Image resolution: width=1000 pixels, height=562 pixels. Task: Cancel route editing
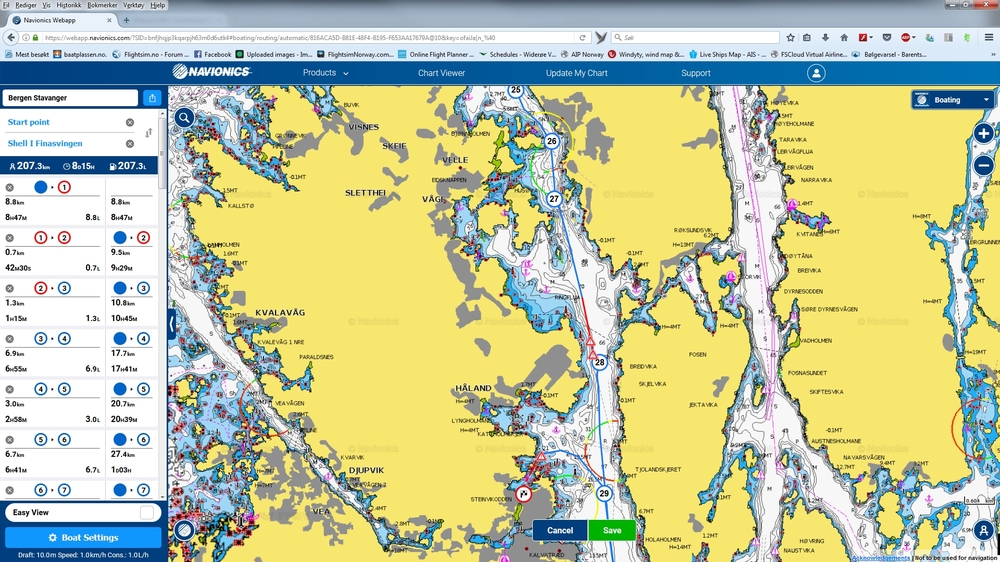560,530
